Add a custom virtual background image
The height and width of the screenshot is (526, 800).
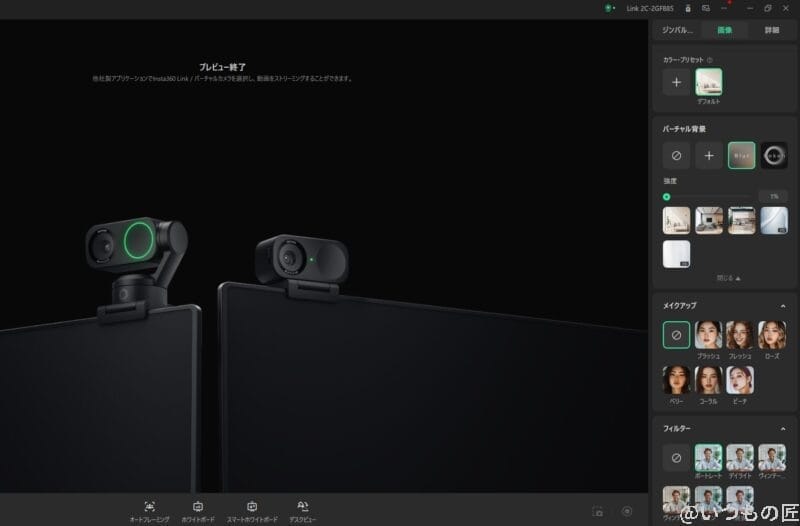click(709, 156)
